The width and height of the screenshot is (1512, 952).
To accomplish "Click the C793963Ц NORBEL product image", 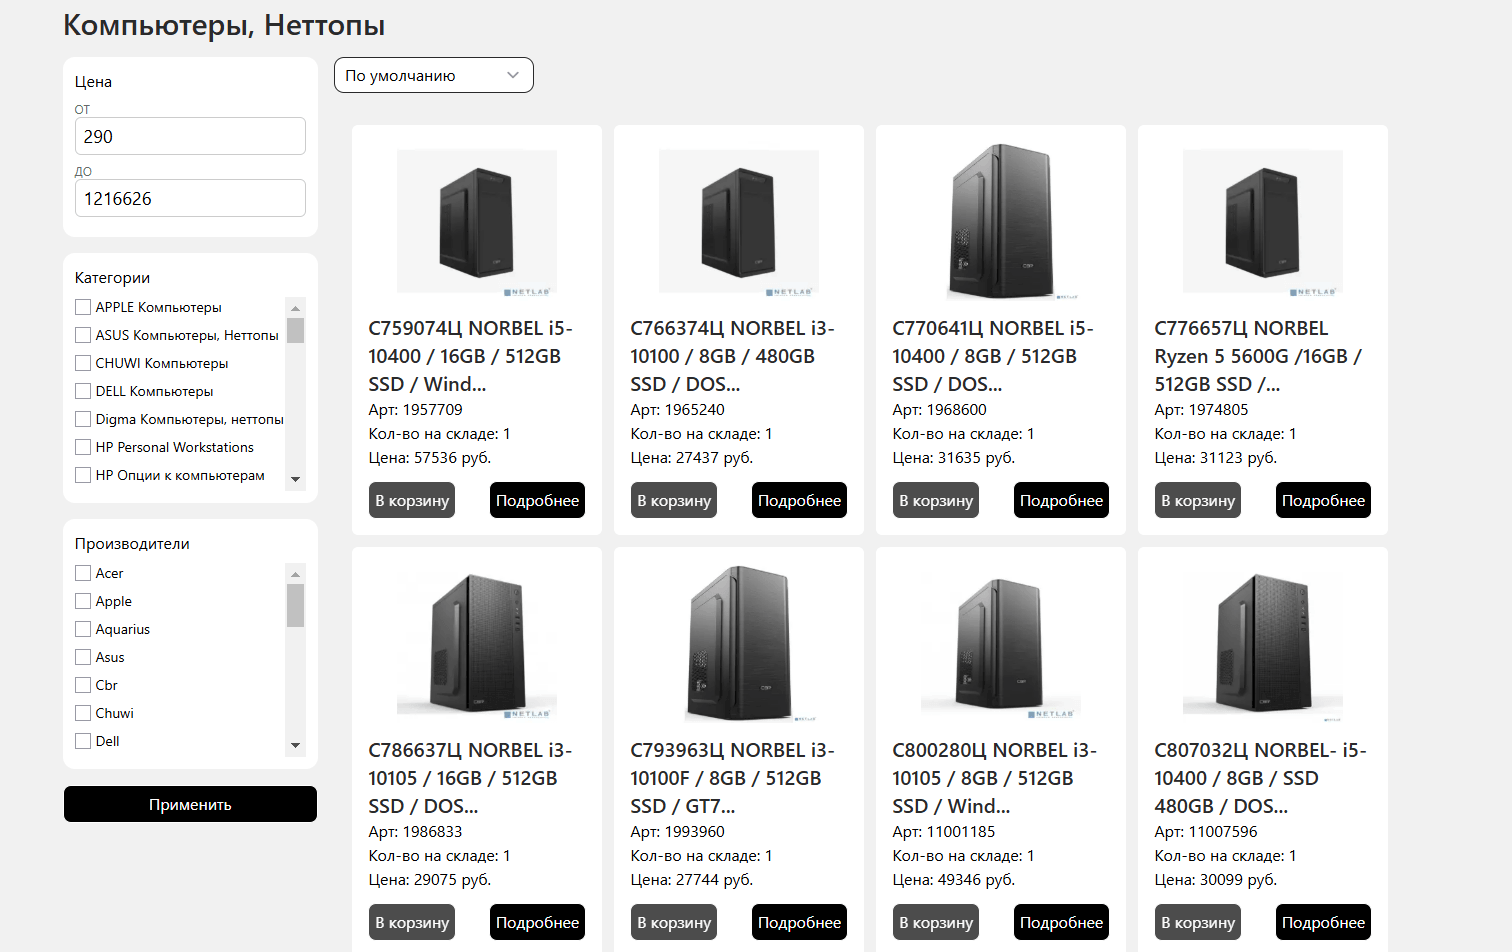I will [739, 644].
